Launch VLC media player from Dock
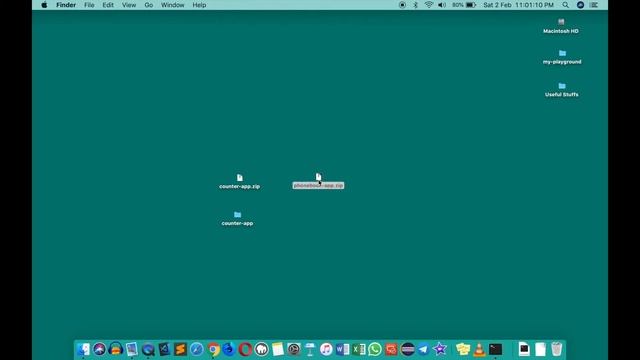 click(x=479, y=349)
